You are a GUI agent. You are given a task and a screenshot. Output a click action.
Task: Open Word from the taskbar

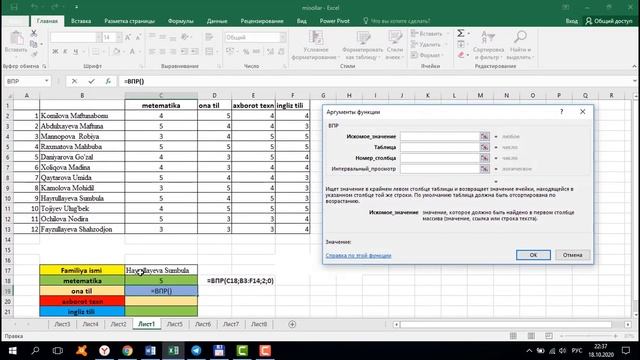point(150,351)
